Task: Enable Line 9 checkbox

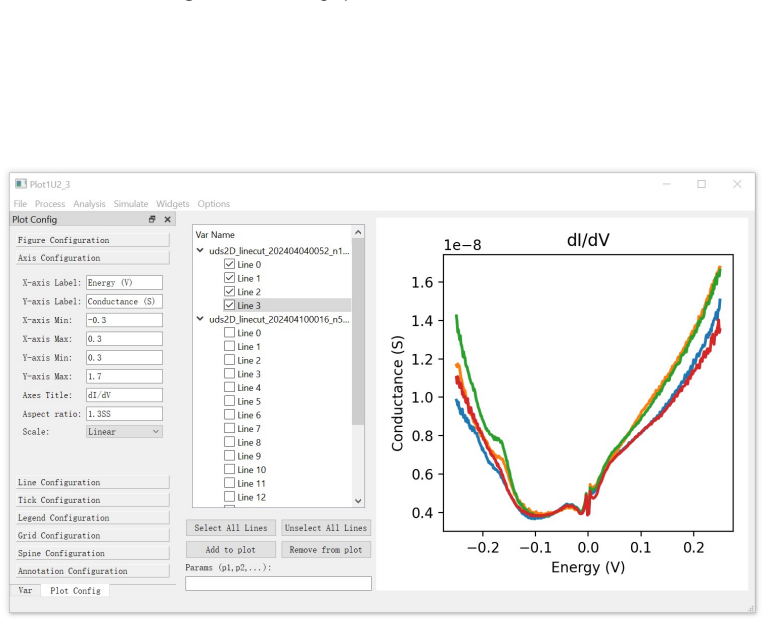Action: pos(229,455)
